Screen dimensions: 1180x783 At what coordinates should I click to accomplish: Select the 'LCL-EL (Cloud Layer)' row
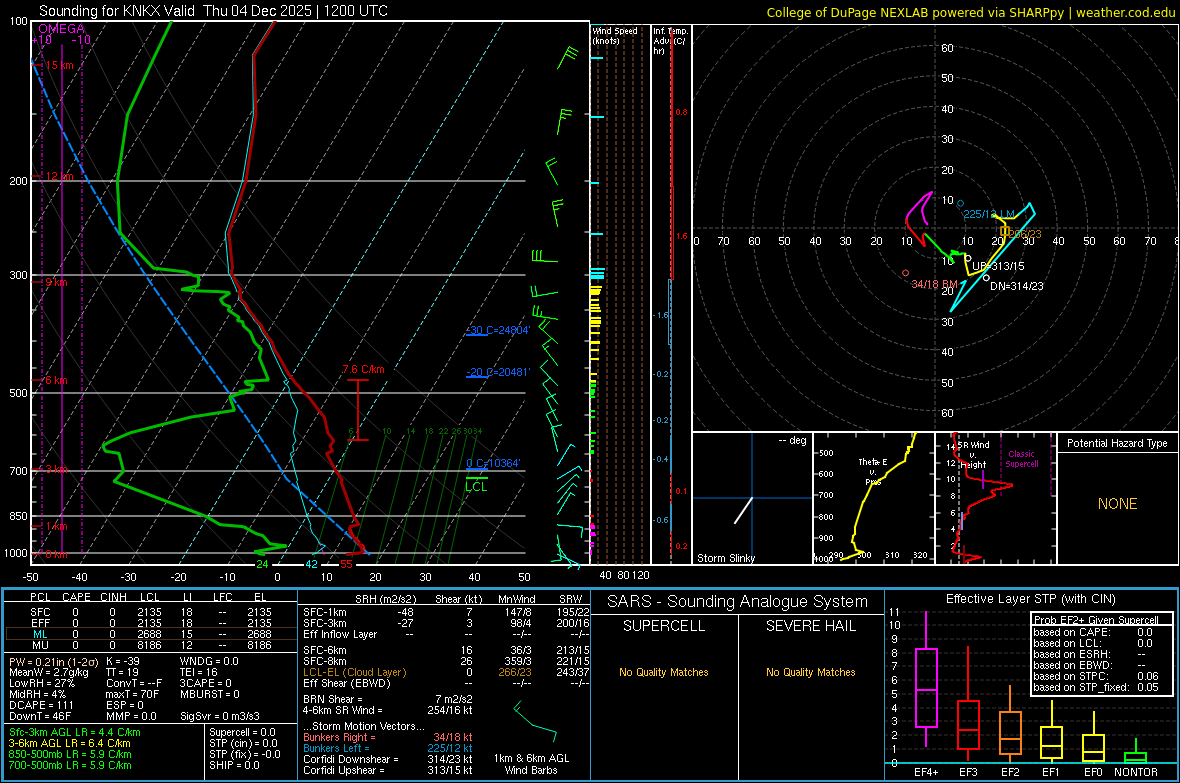pyautogui.click(x=446, y=672)
